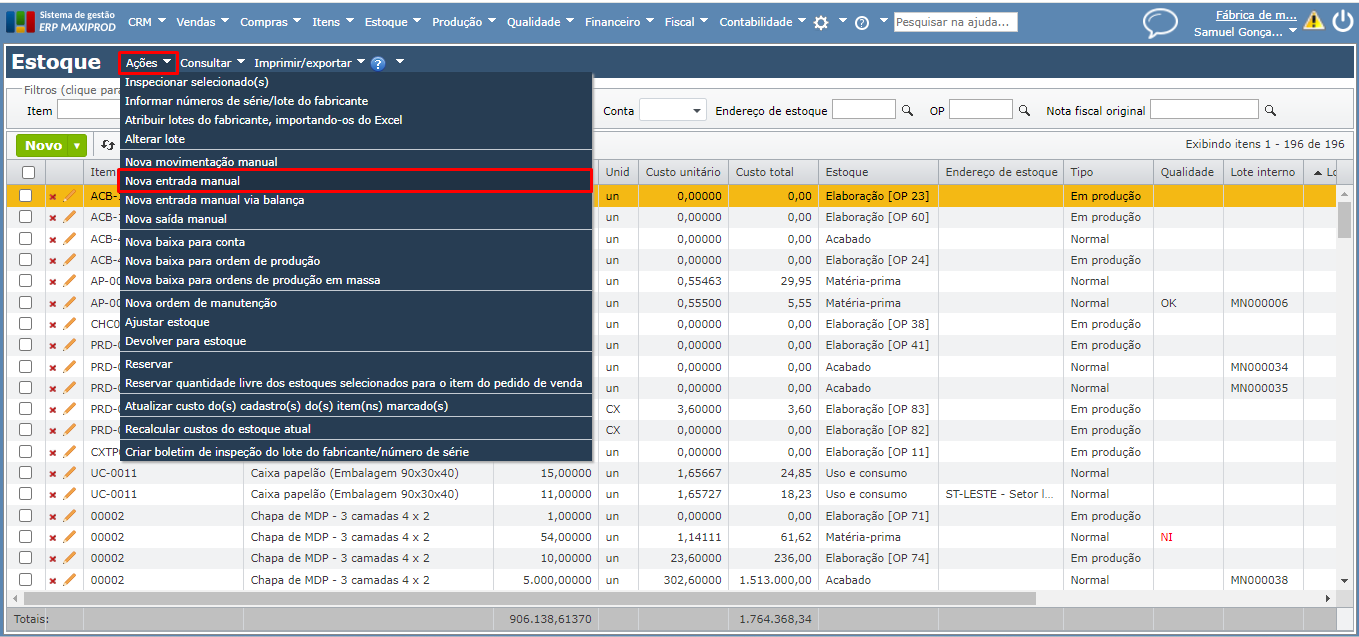1359x637 pixels.
Task: Choose Ajustar estoque from Ações menu
Action: pos(167,322)
